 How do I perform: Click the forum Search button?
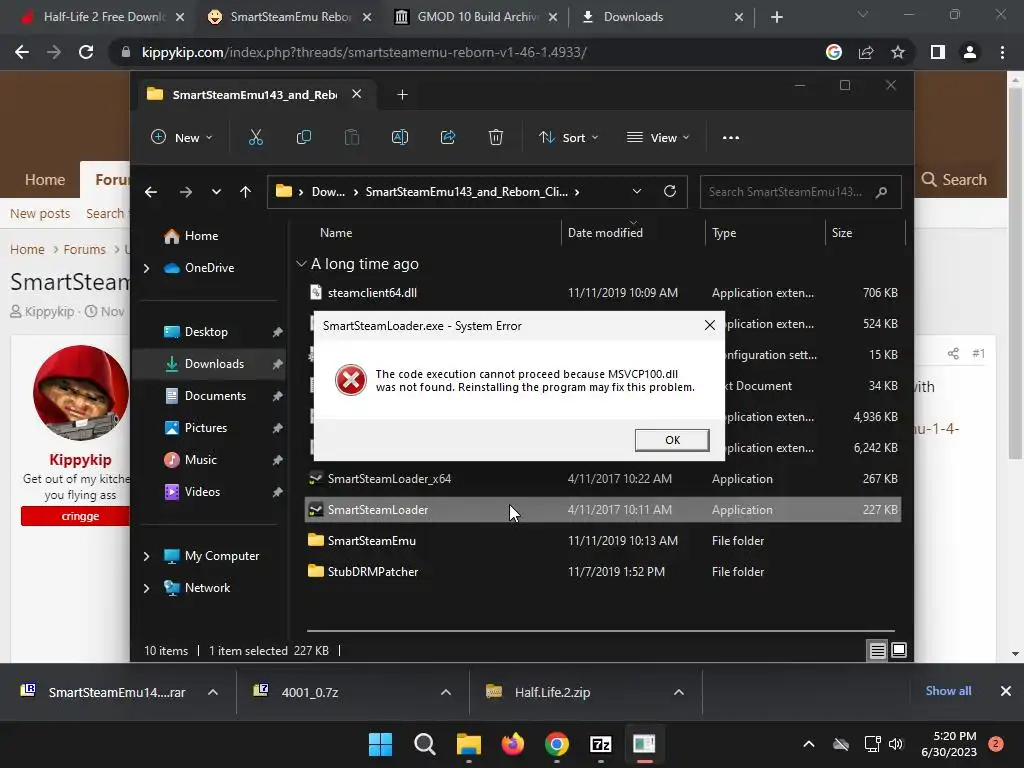coord(954,180)
